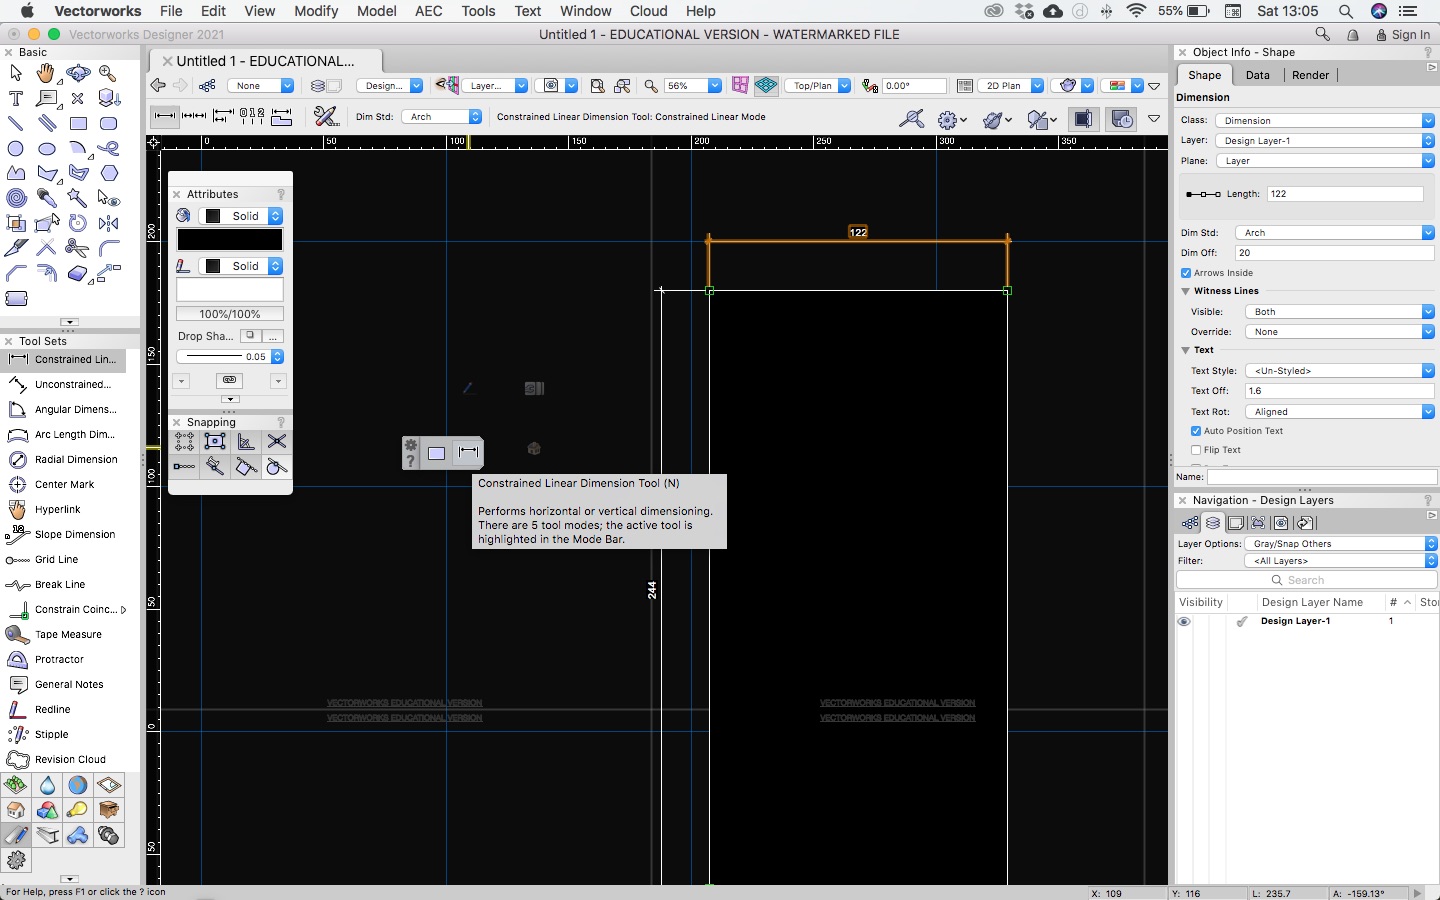Open the Text Style dropdown
Viewport: 1440px width, 900px height.
click(x=1340, y=371)
